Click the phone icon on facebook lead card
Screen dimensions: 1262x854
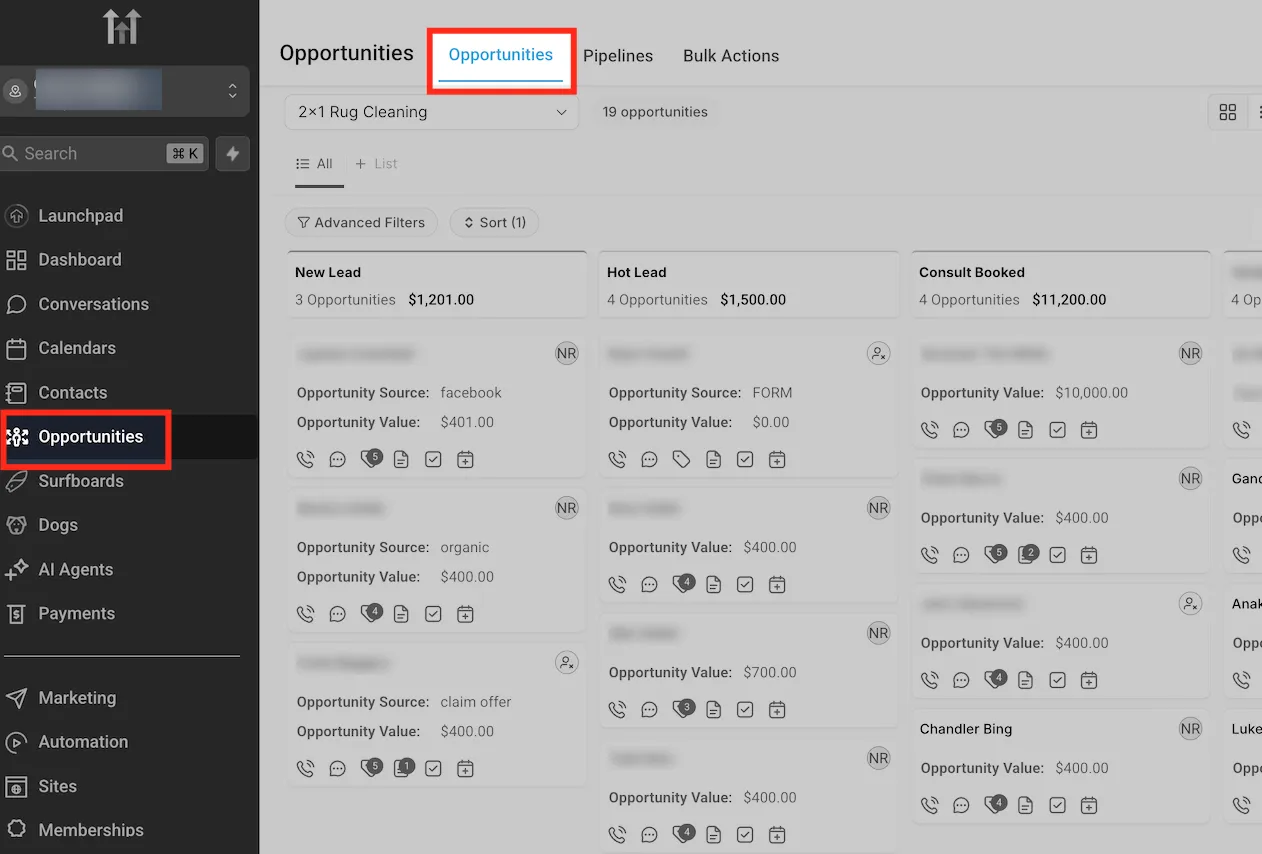tap(306, 459)
